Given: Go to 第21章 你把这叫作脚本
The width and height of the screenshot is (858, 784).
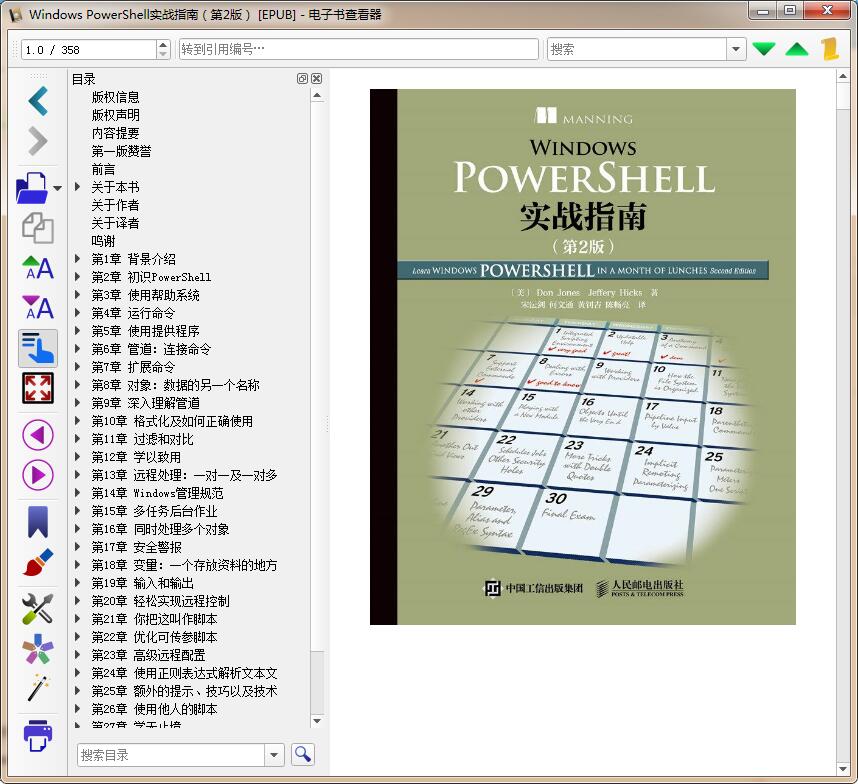Looking at the screenshot, I should coord(154,619).
